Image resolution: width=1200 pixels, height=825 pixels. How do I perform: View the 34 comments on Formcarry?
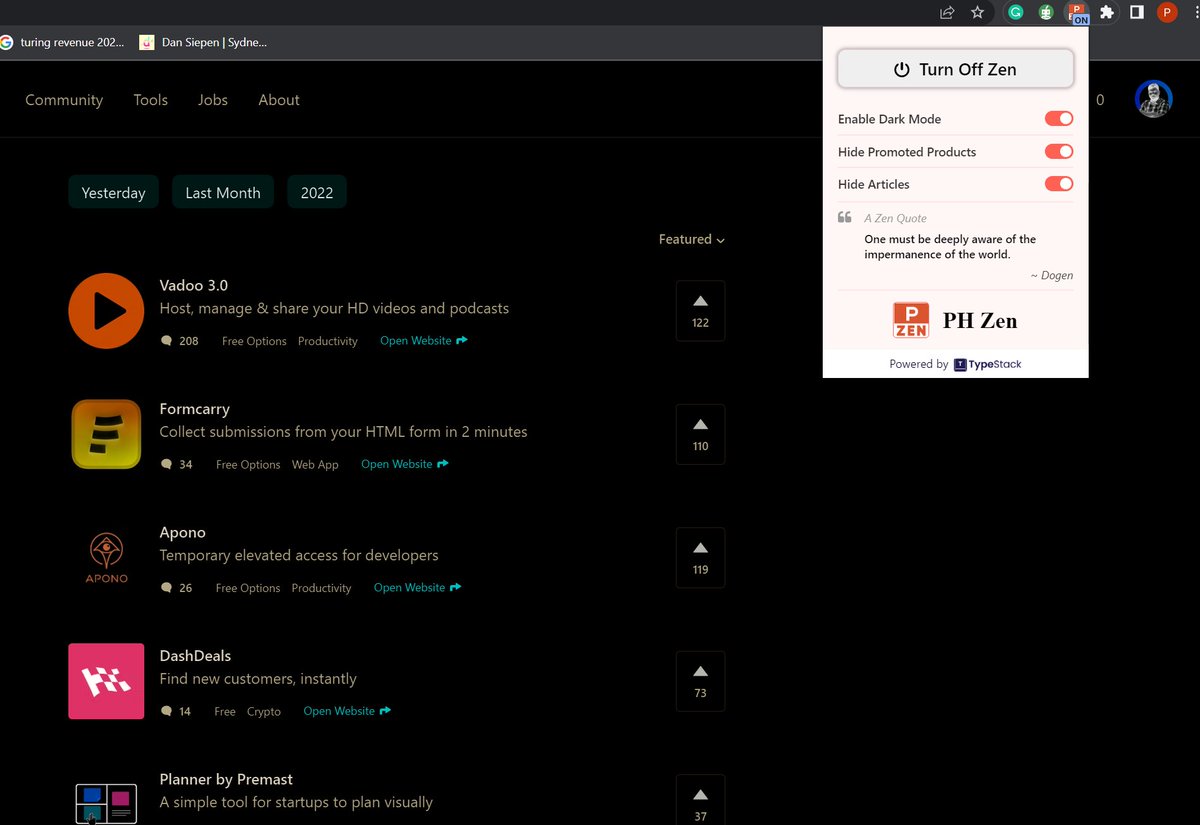pyautogui.click(x=177, y=464)
